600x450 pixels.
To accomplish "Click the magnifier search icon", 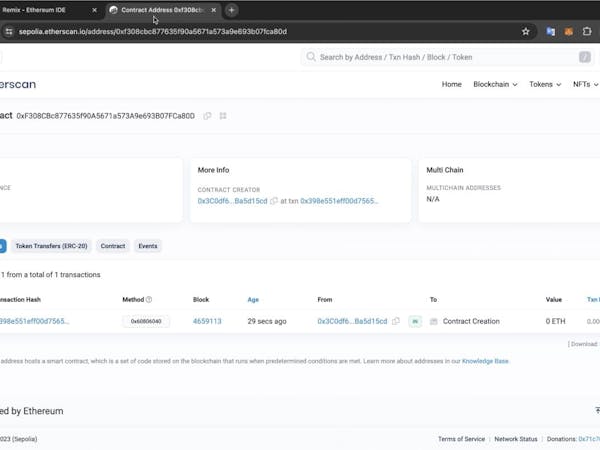I will pos(311,57).
